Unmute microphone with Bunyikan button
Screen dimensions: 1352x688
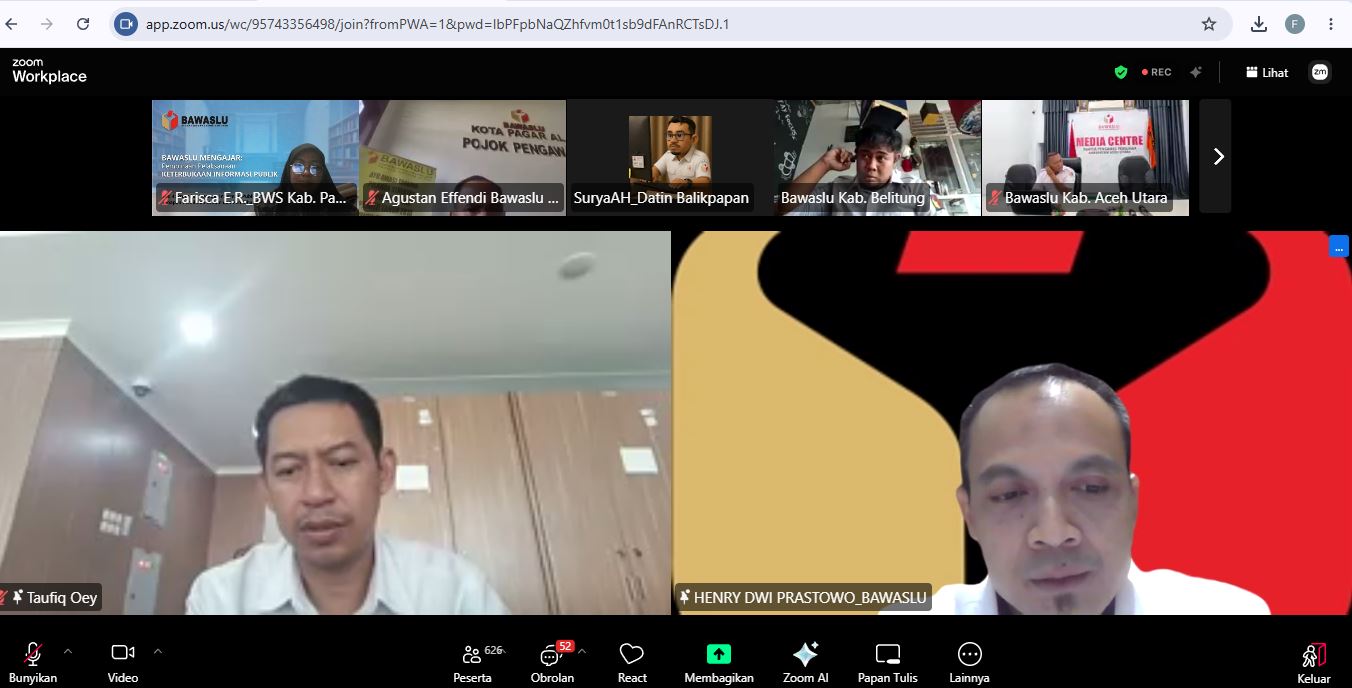click(33, 662)
